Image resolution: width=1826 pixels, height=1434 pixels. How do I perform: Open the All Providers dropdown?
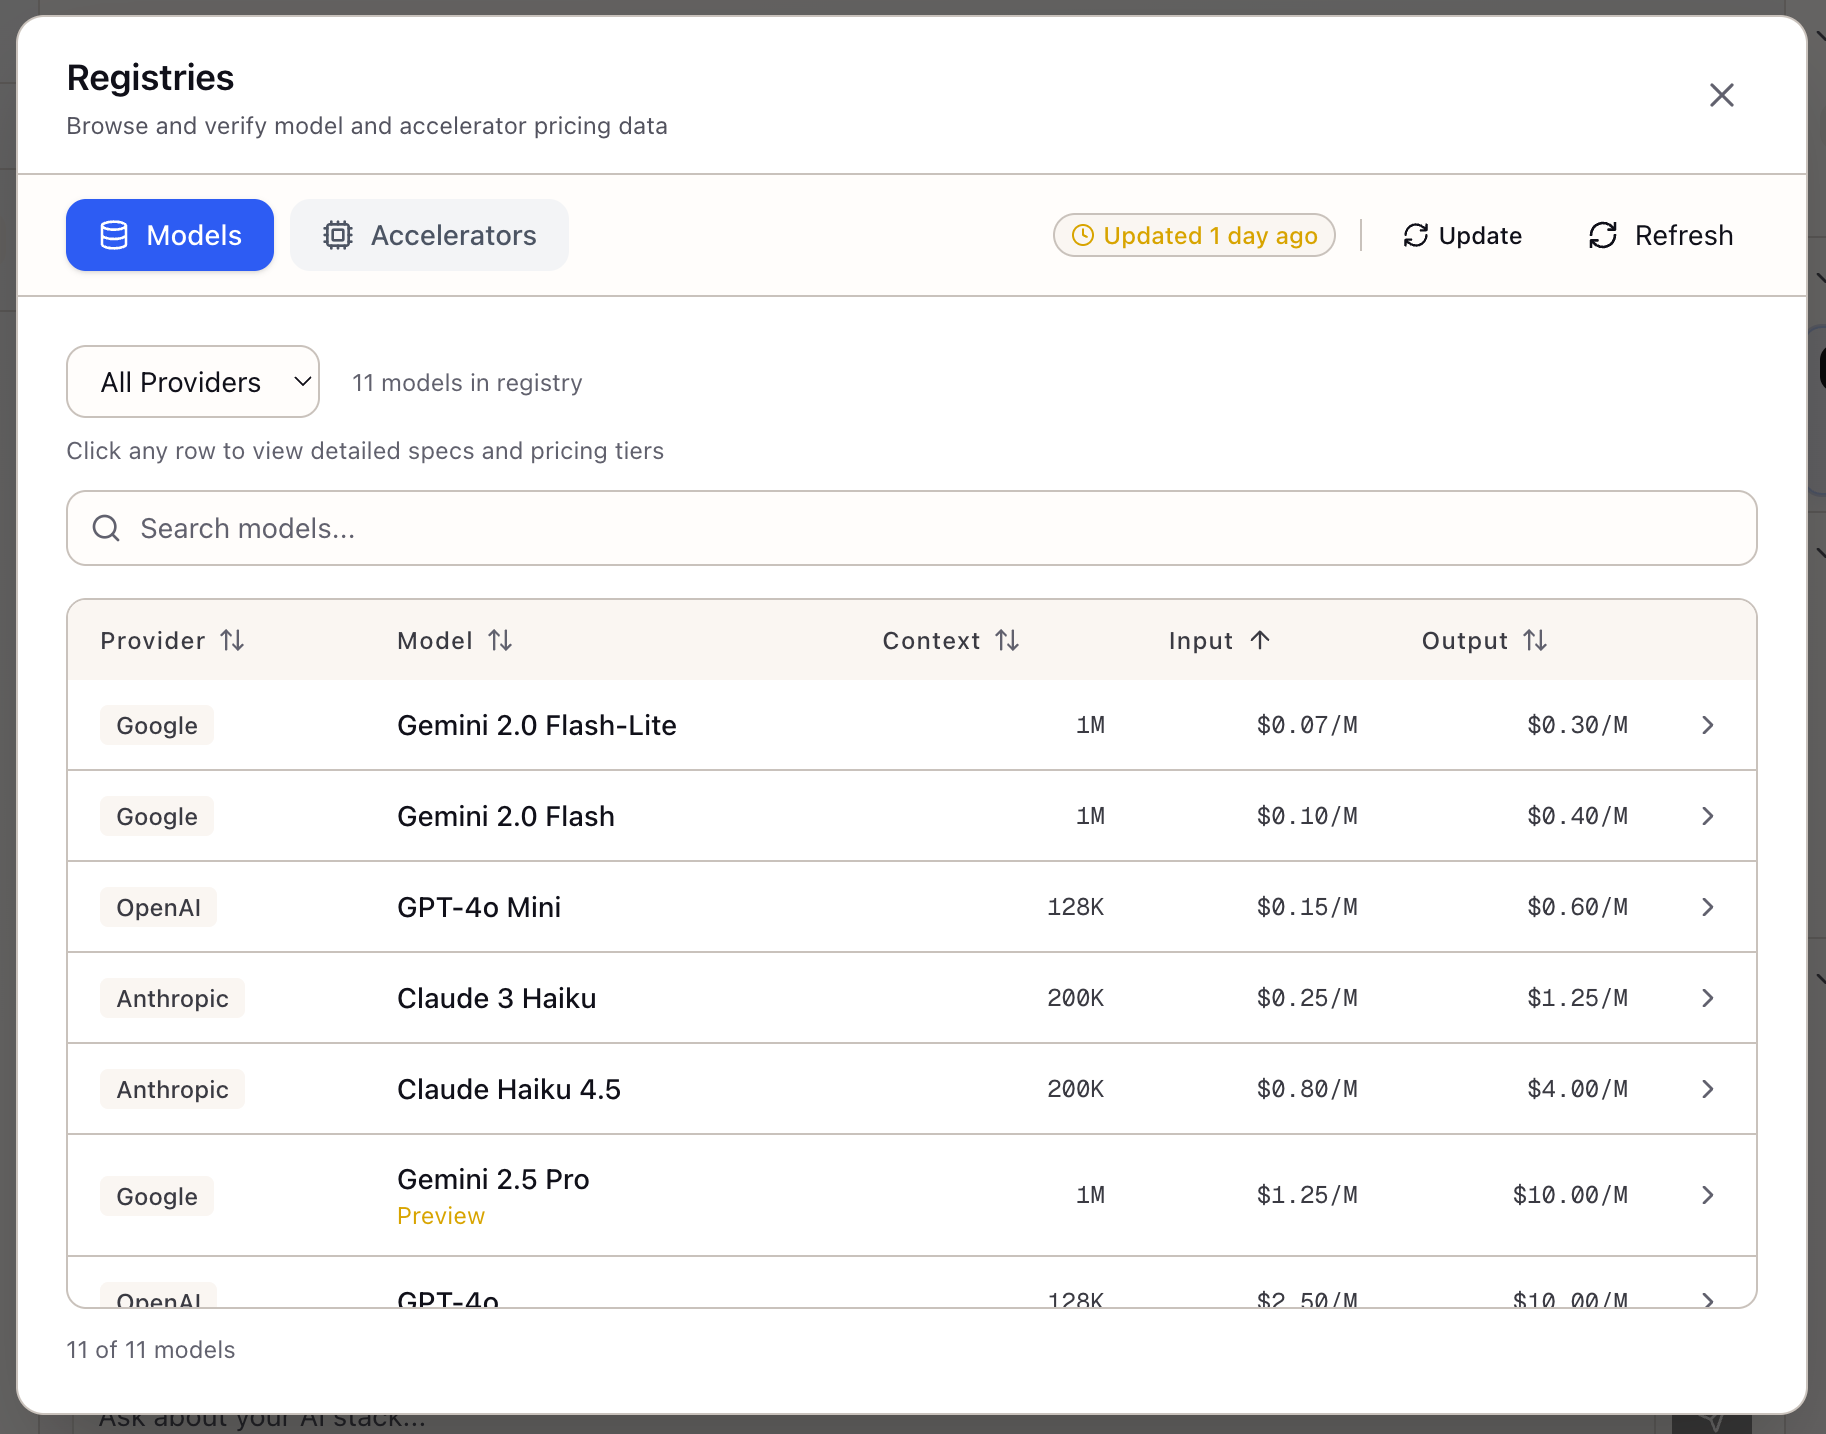(192, 381)
